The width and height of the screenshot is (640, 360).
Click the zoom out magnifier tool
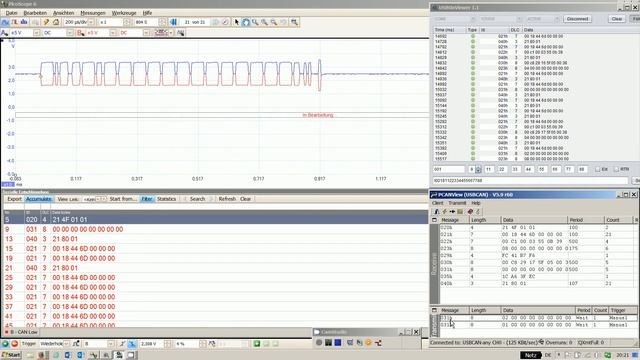pos(274,22)
